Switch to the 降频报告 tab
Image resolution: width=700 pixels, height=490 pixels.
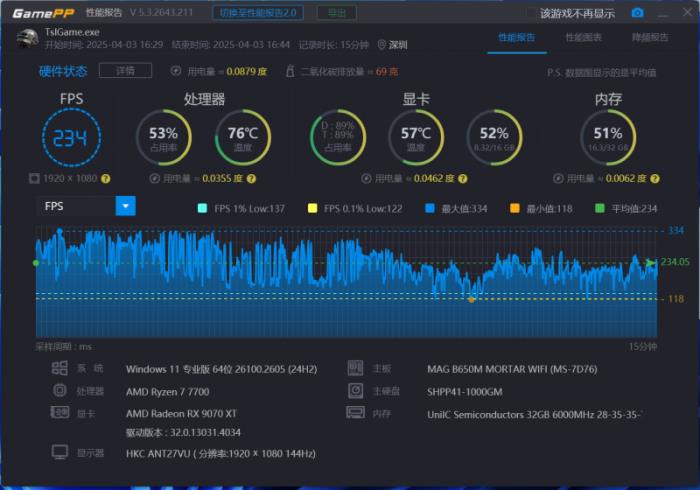(650, 37)
